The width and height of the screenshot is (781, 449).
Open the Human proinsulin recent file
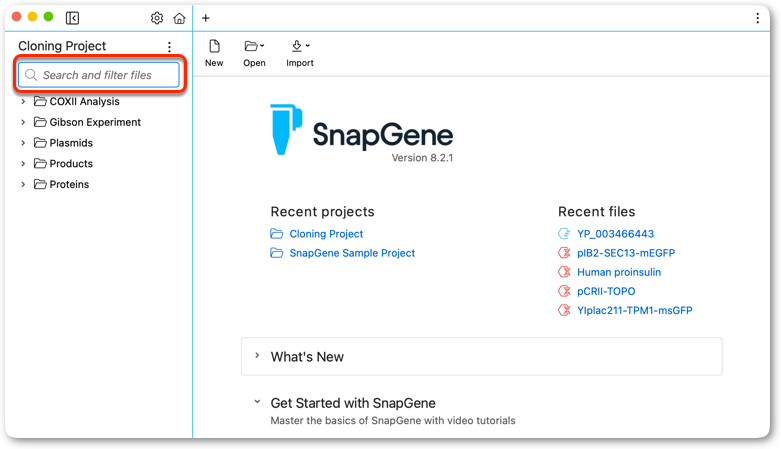coord(619,272)
